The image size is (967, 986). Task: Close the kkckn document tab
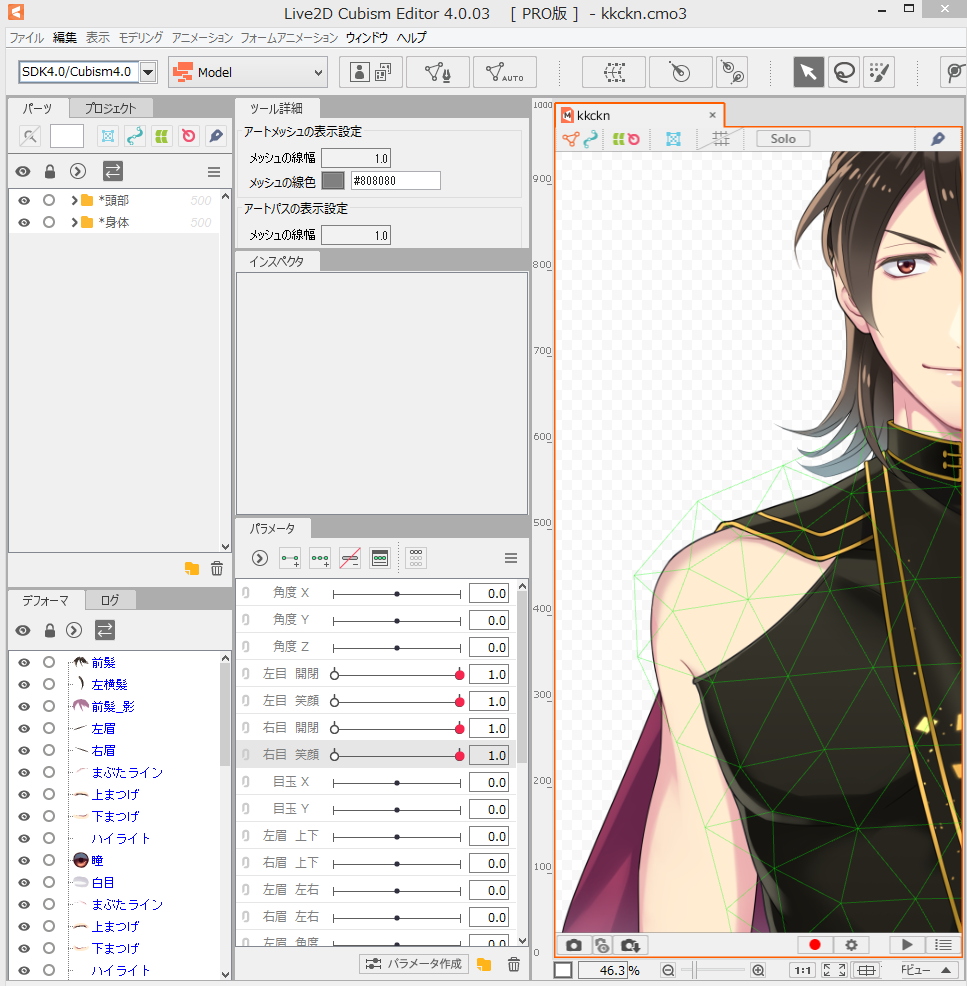click(x=712, y=115)
